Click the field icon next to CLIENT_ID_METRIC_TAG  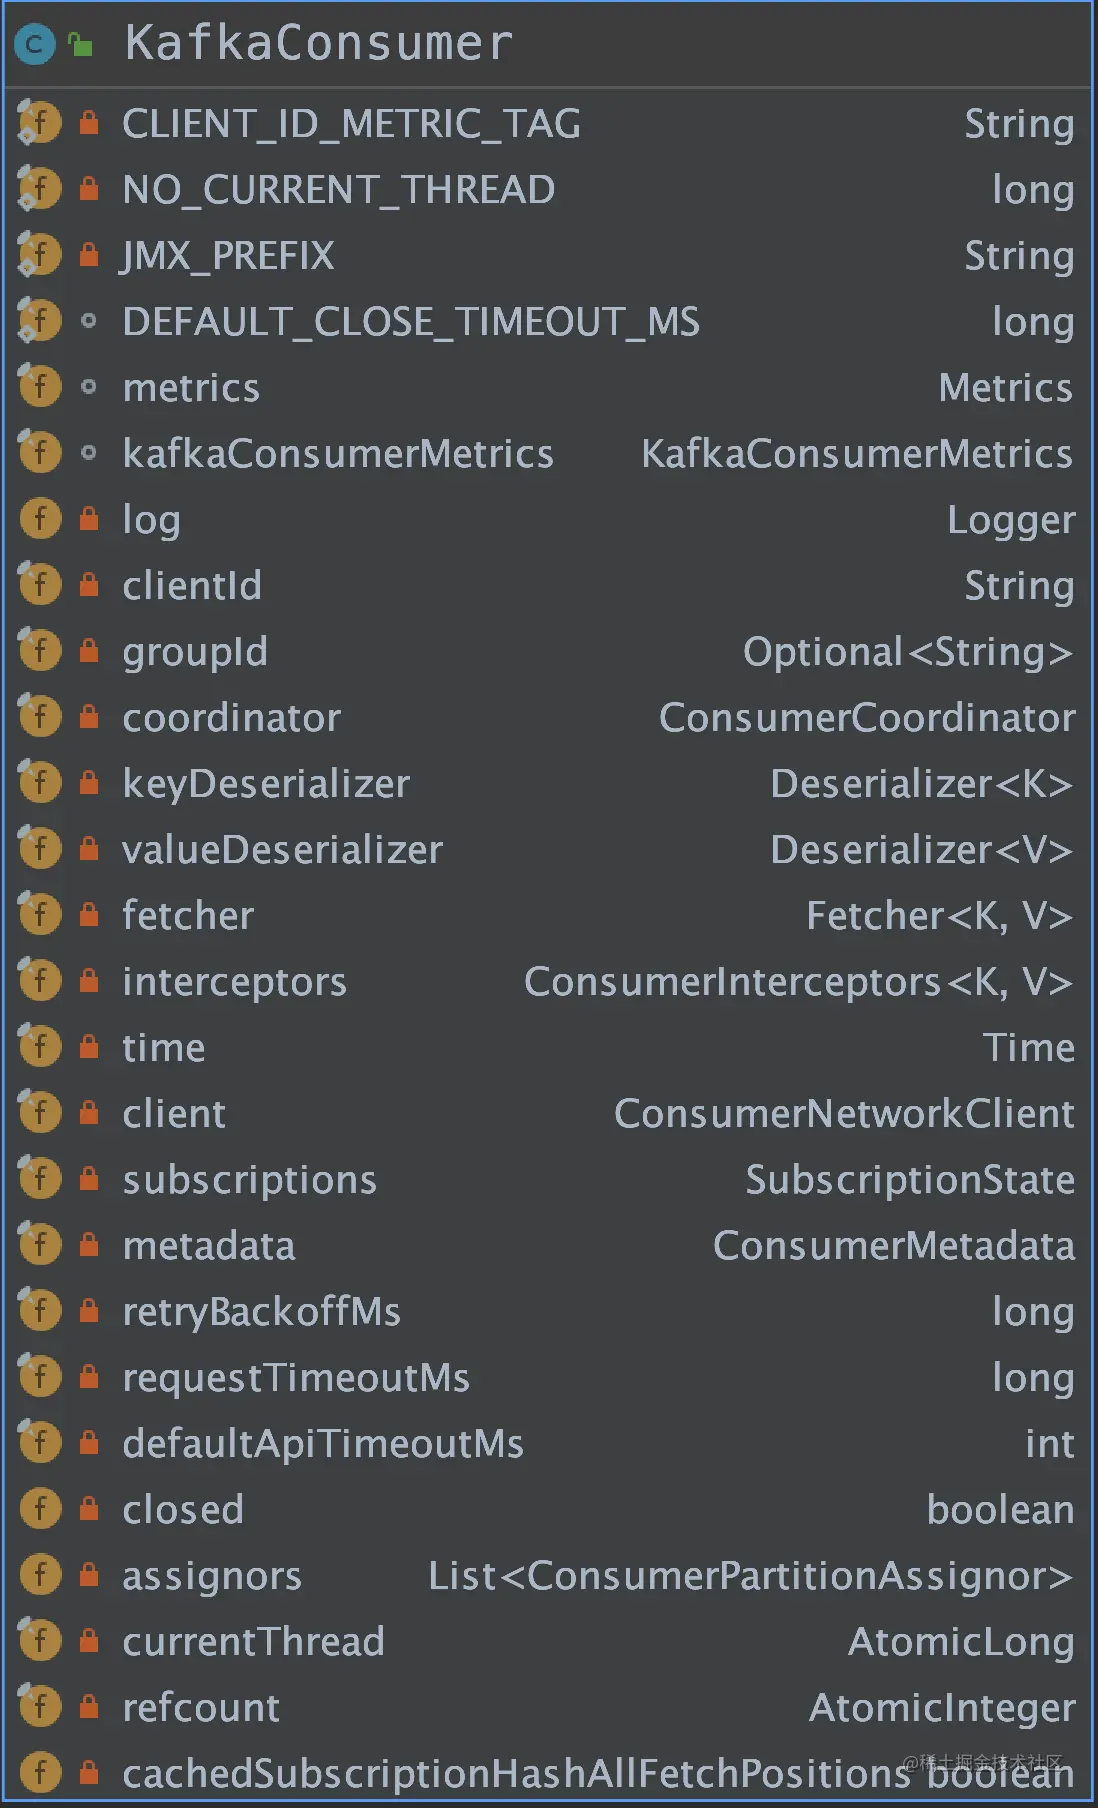point(40,123)
